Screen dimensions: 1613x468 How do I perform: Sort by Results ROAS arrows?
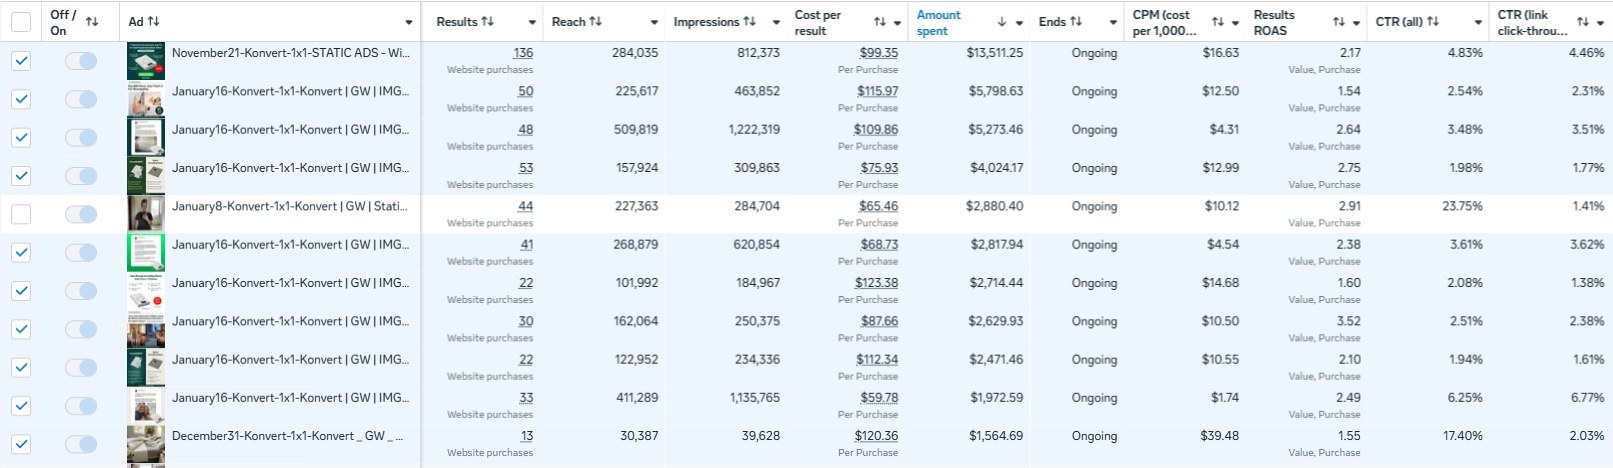point(1339,22)
